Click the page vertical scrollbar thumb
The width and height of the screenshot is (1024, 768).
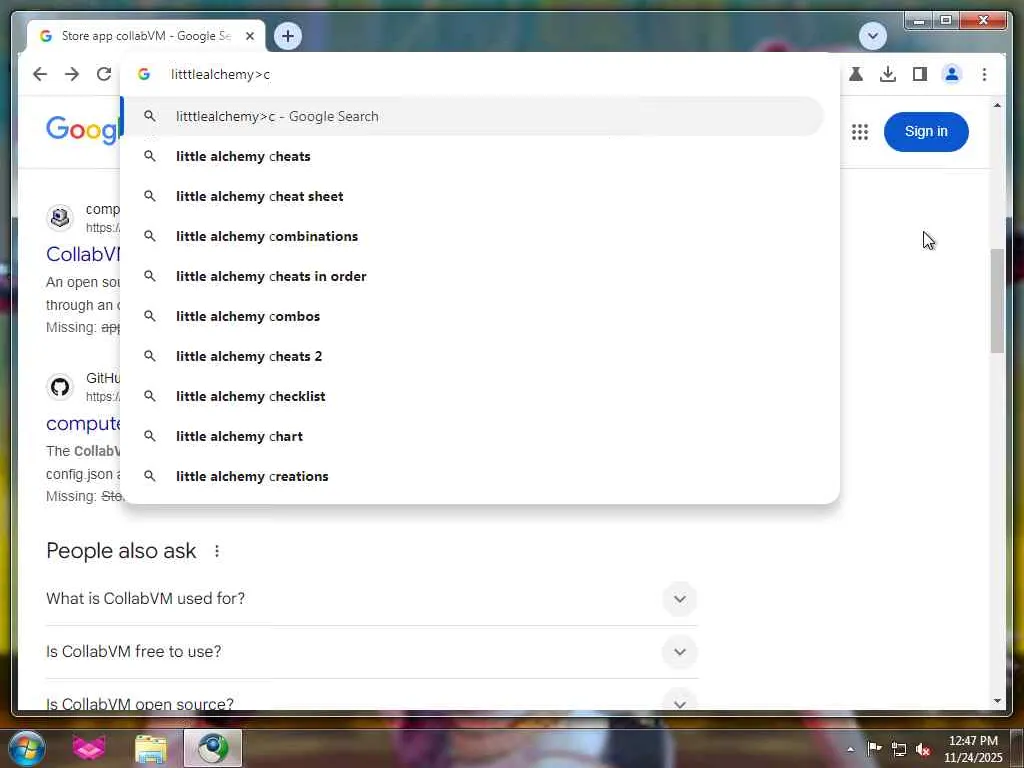(997, 300)
